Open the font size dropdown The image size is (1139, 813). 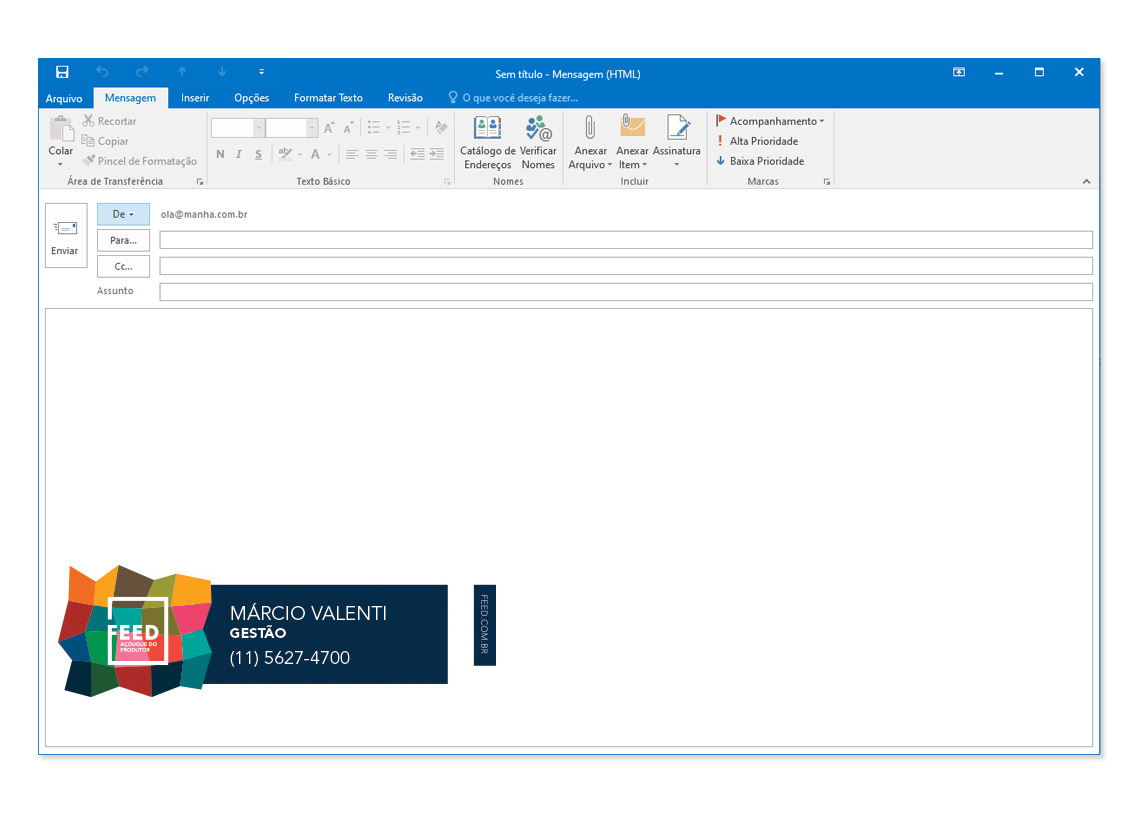pos(312,128)
